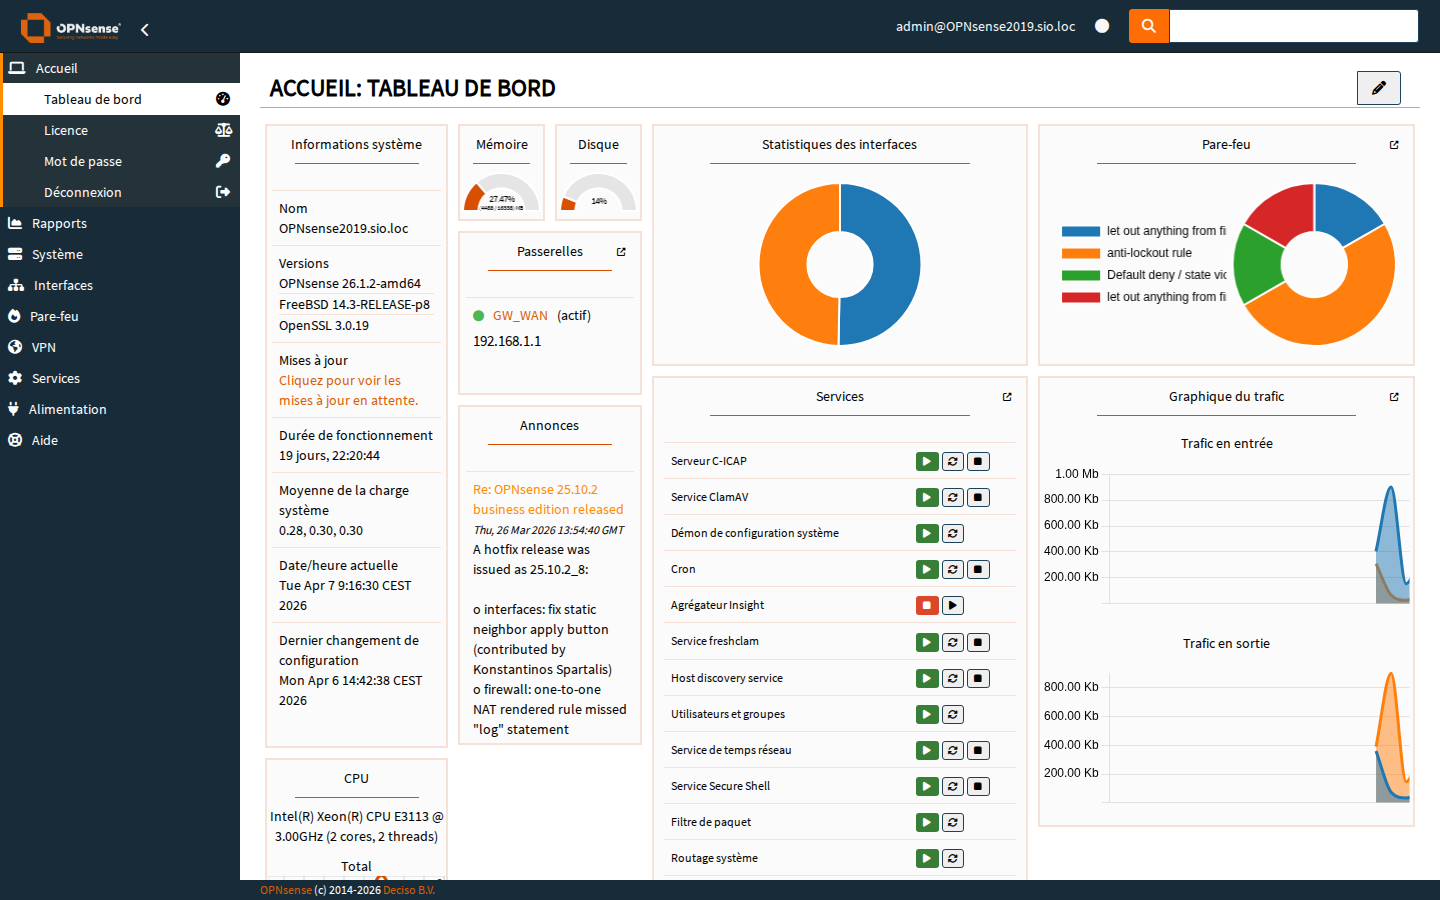Click the balance scale icon beside Licence
The image size is (1440, 900).
coord(223,130)
